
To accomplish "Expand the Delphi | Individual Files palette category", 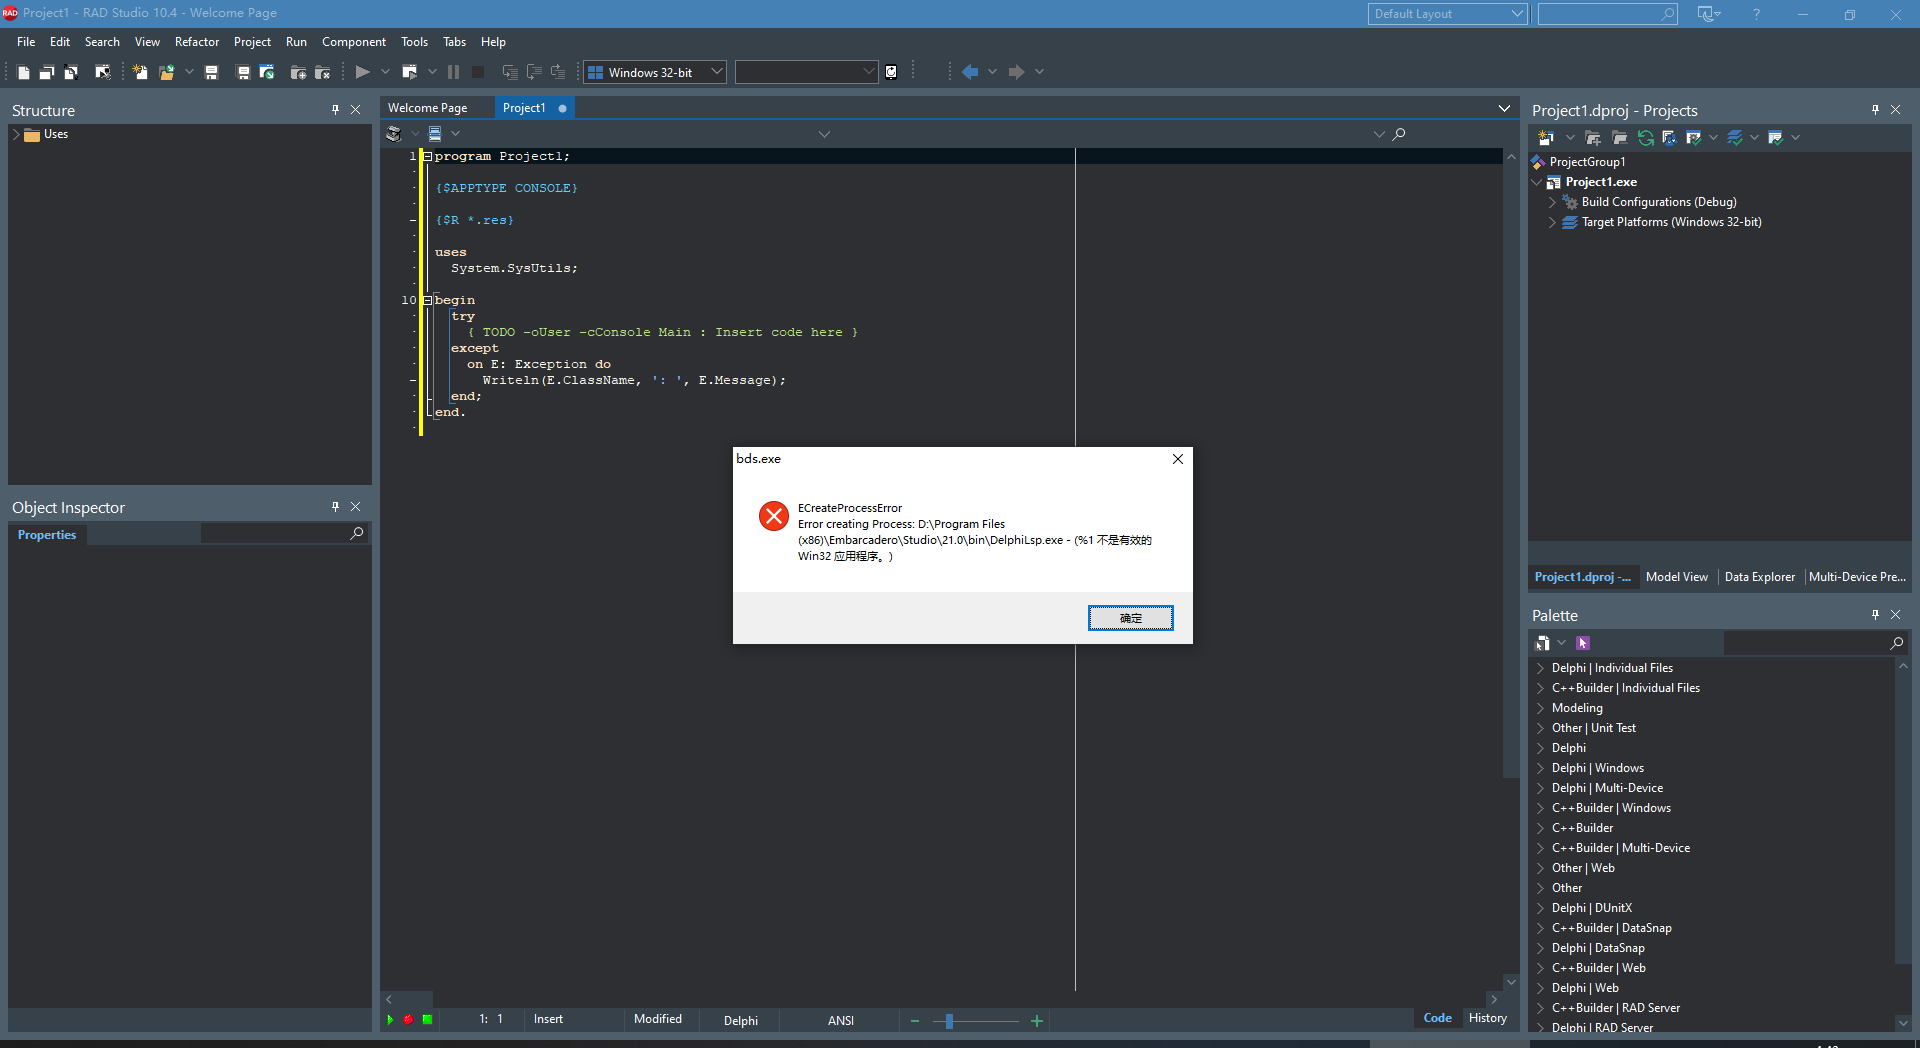I will click(x=1540, y=668).
